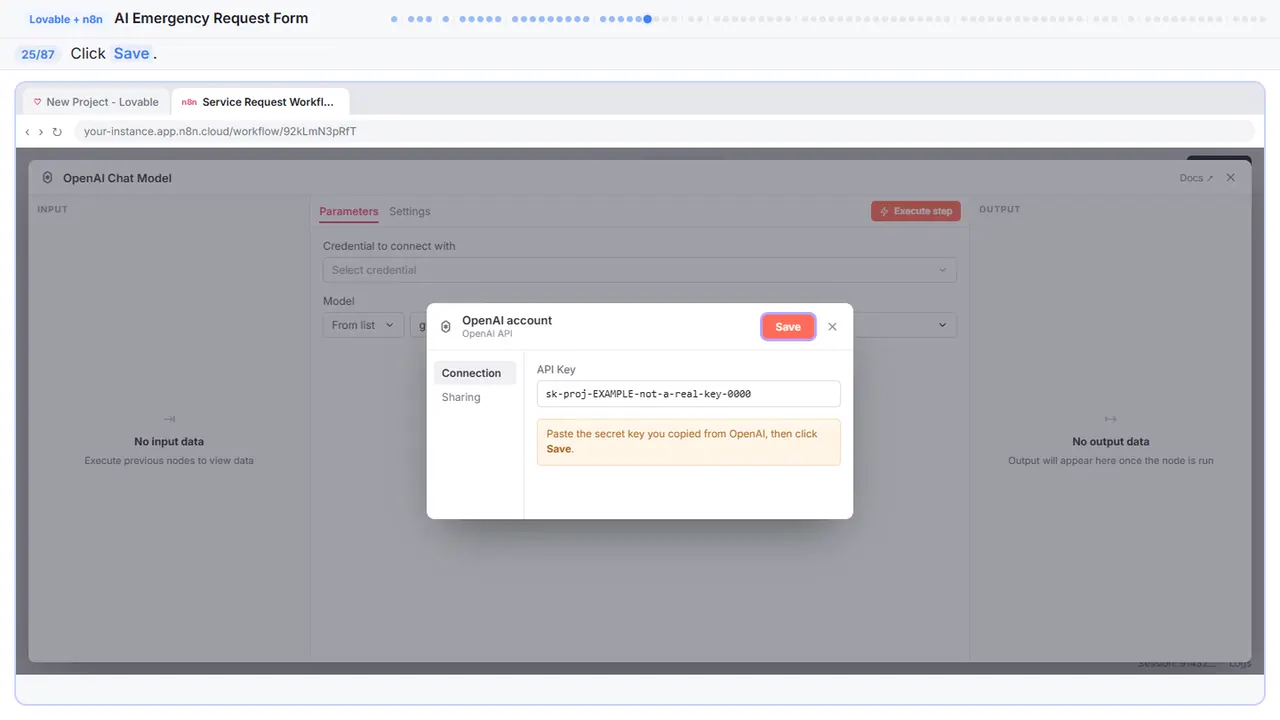Image resolution: width=1280 pixels, height=720 pixels.
Task: Click the Save button in OpenAI account dialog
Action: tap(788, 327)
